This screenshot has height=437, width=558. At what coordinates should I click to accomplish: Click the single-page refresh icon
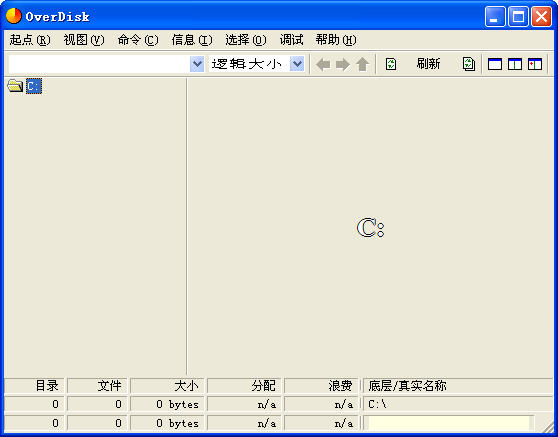pyautogui.click(x=391, y=64)
